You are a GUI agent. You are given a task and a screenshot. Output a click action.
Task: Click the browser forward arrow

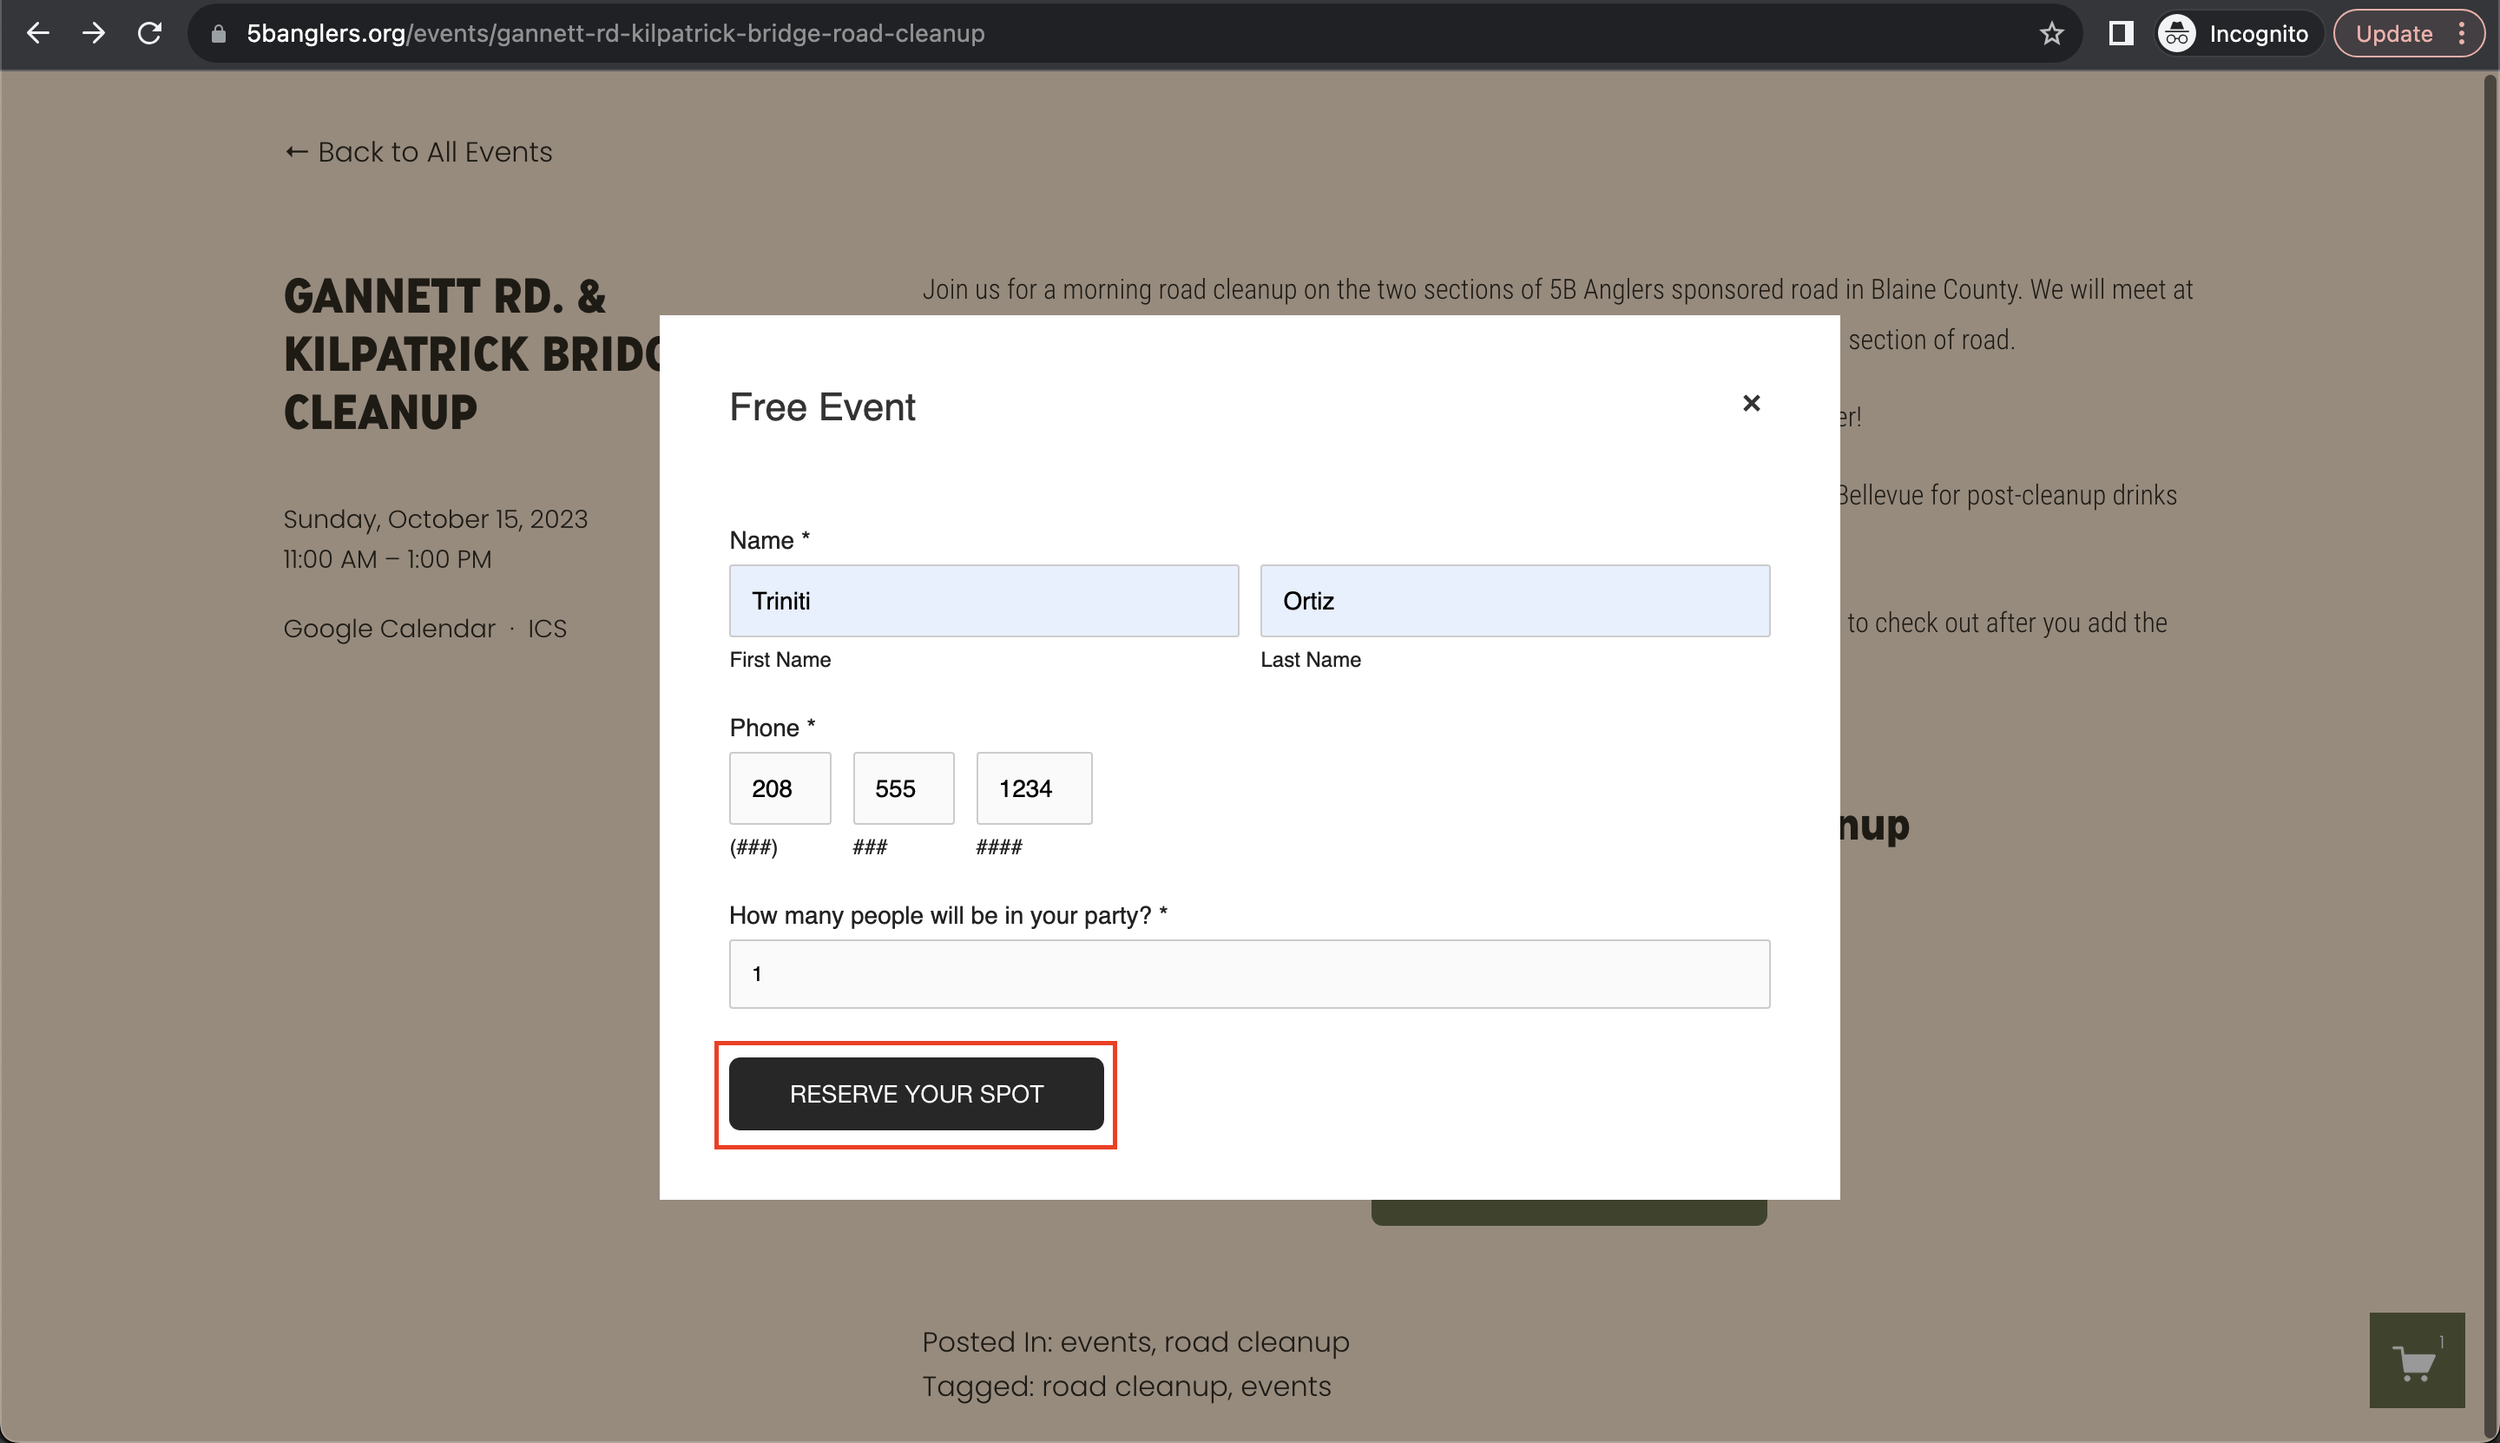click(94, 33)
